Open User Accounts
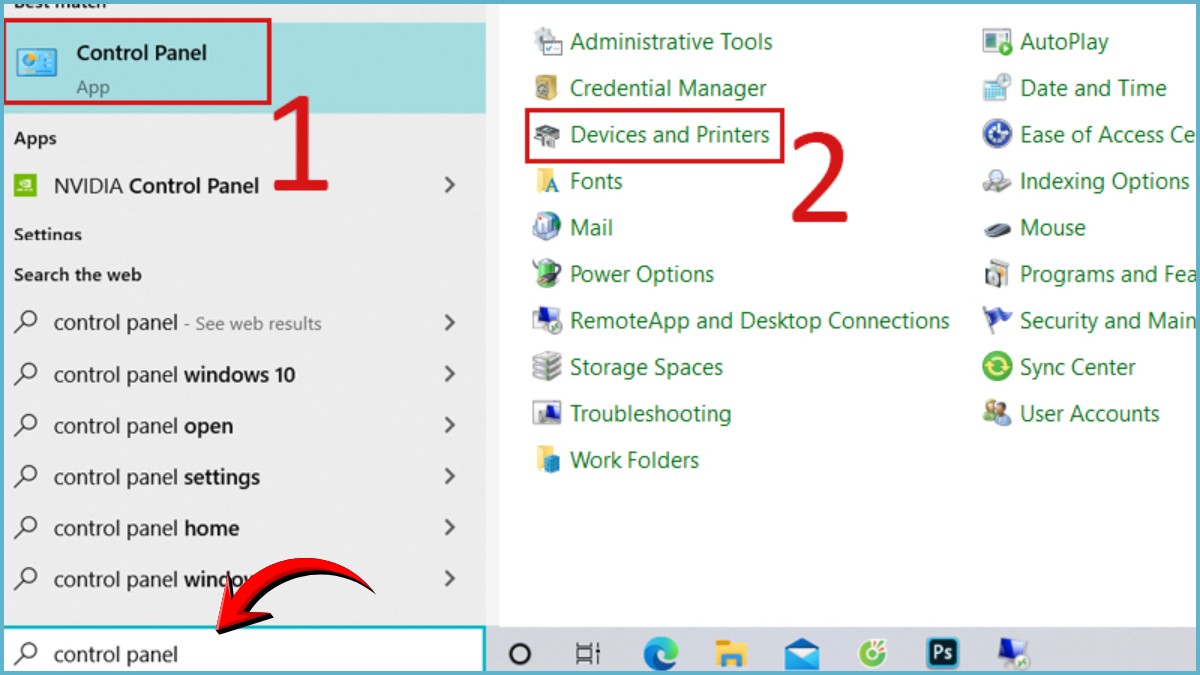This screenshot has height=675, width=1200. coord(1089,413)
